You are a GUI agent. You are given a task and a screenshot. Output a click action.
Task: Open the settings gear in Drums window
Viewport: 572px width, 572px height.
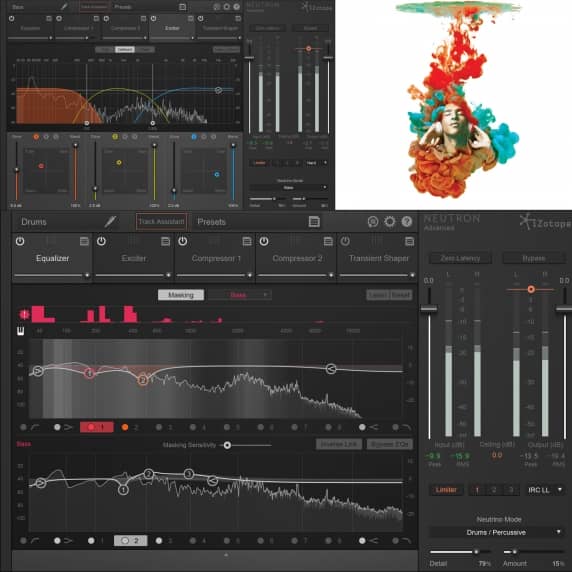pyautogui.click(x=390, y=221)
